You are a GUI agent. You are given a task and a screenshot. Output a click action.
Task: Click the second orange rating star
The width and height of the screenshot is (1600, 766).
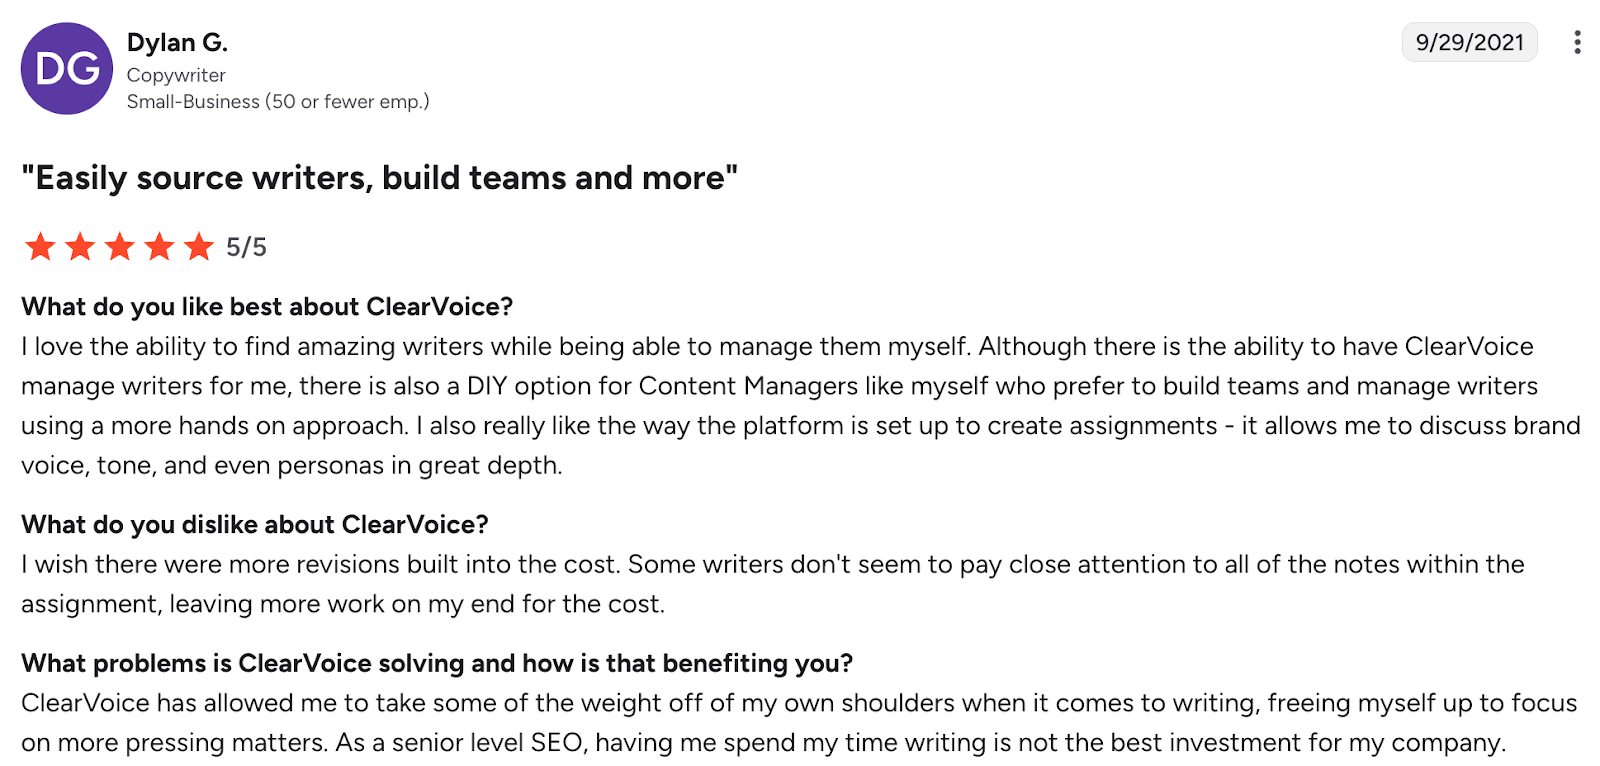pyautogui.click(x=80, y=246)
